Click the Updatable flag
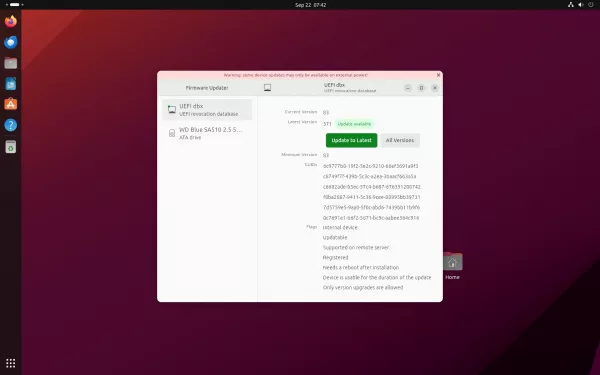This screenshot has height=375, width=600. (335, 237)
